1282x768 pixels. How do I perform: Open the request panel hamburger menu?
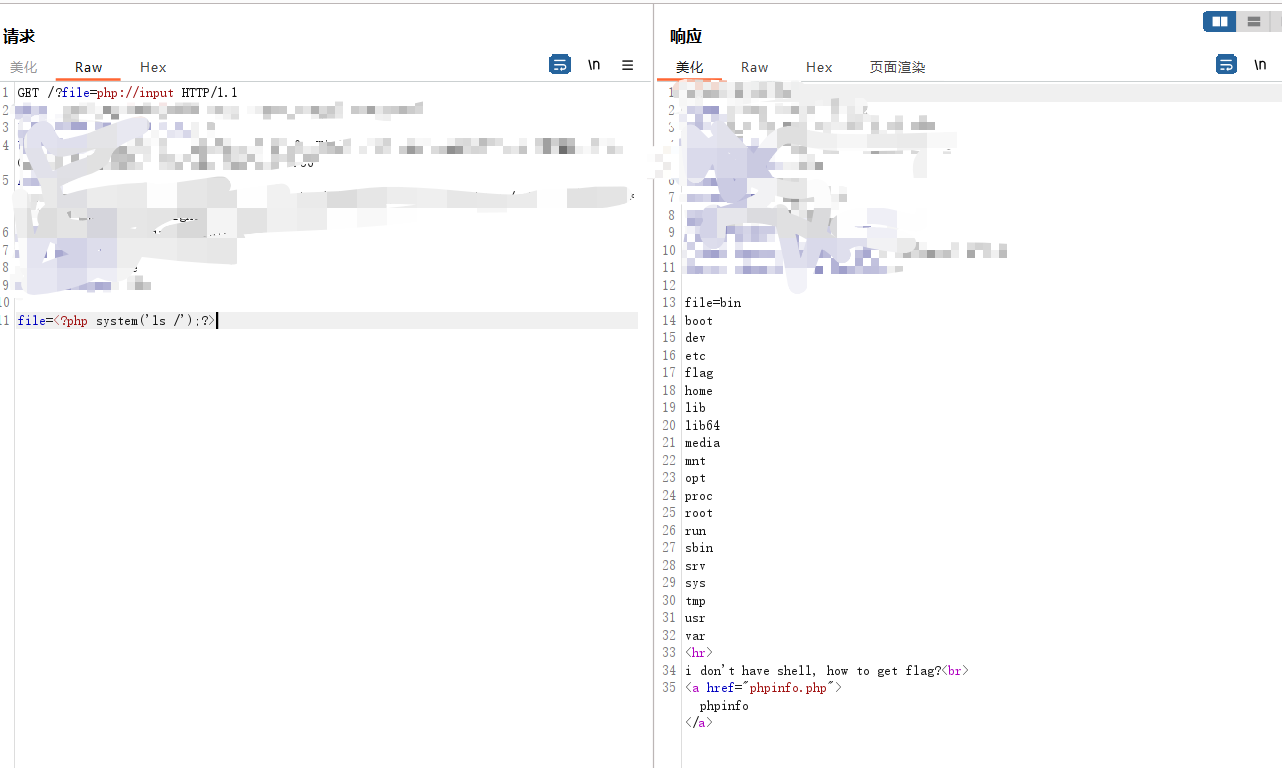click(628, 65)
